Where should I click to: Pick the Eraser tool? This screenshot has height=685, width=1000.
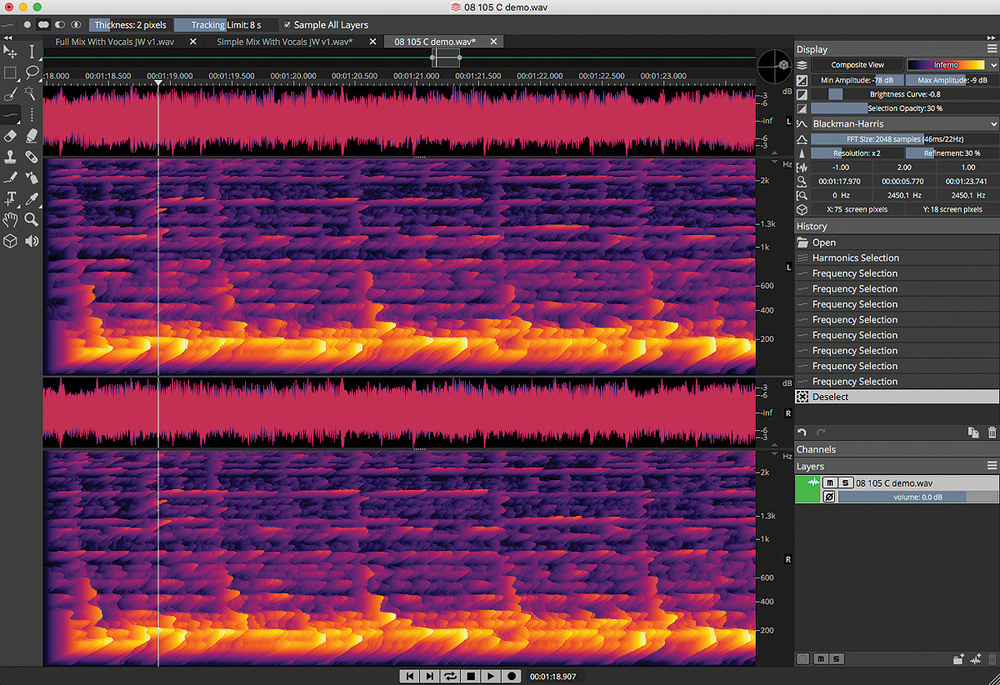coord(10,136)
